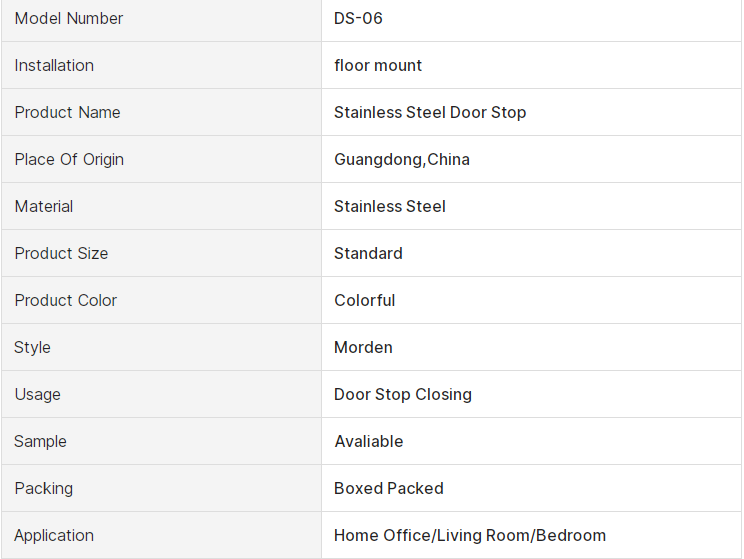The width and height of the screenshot is (744, 559).
Task: Click the Home Office/Living Room/Bedroom value
Action: point(470,535)
